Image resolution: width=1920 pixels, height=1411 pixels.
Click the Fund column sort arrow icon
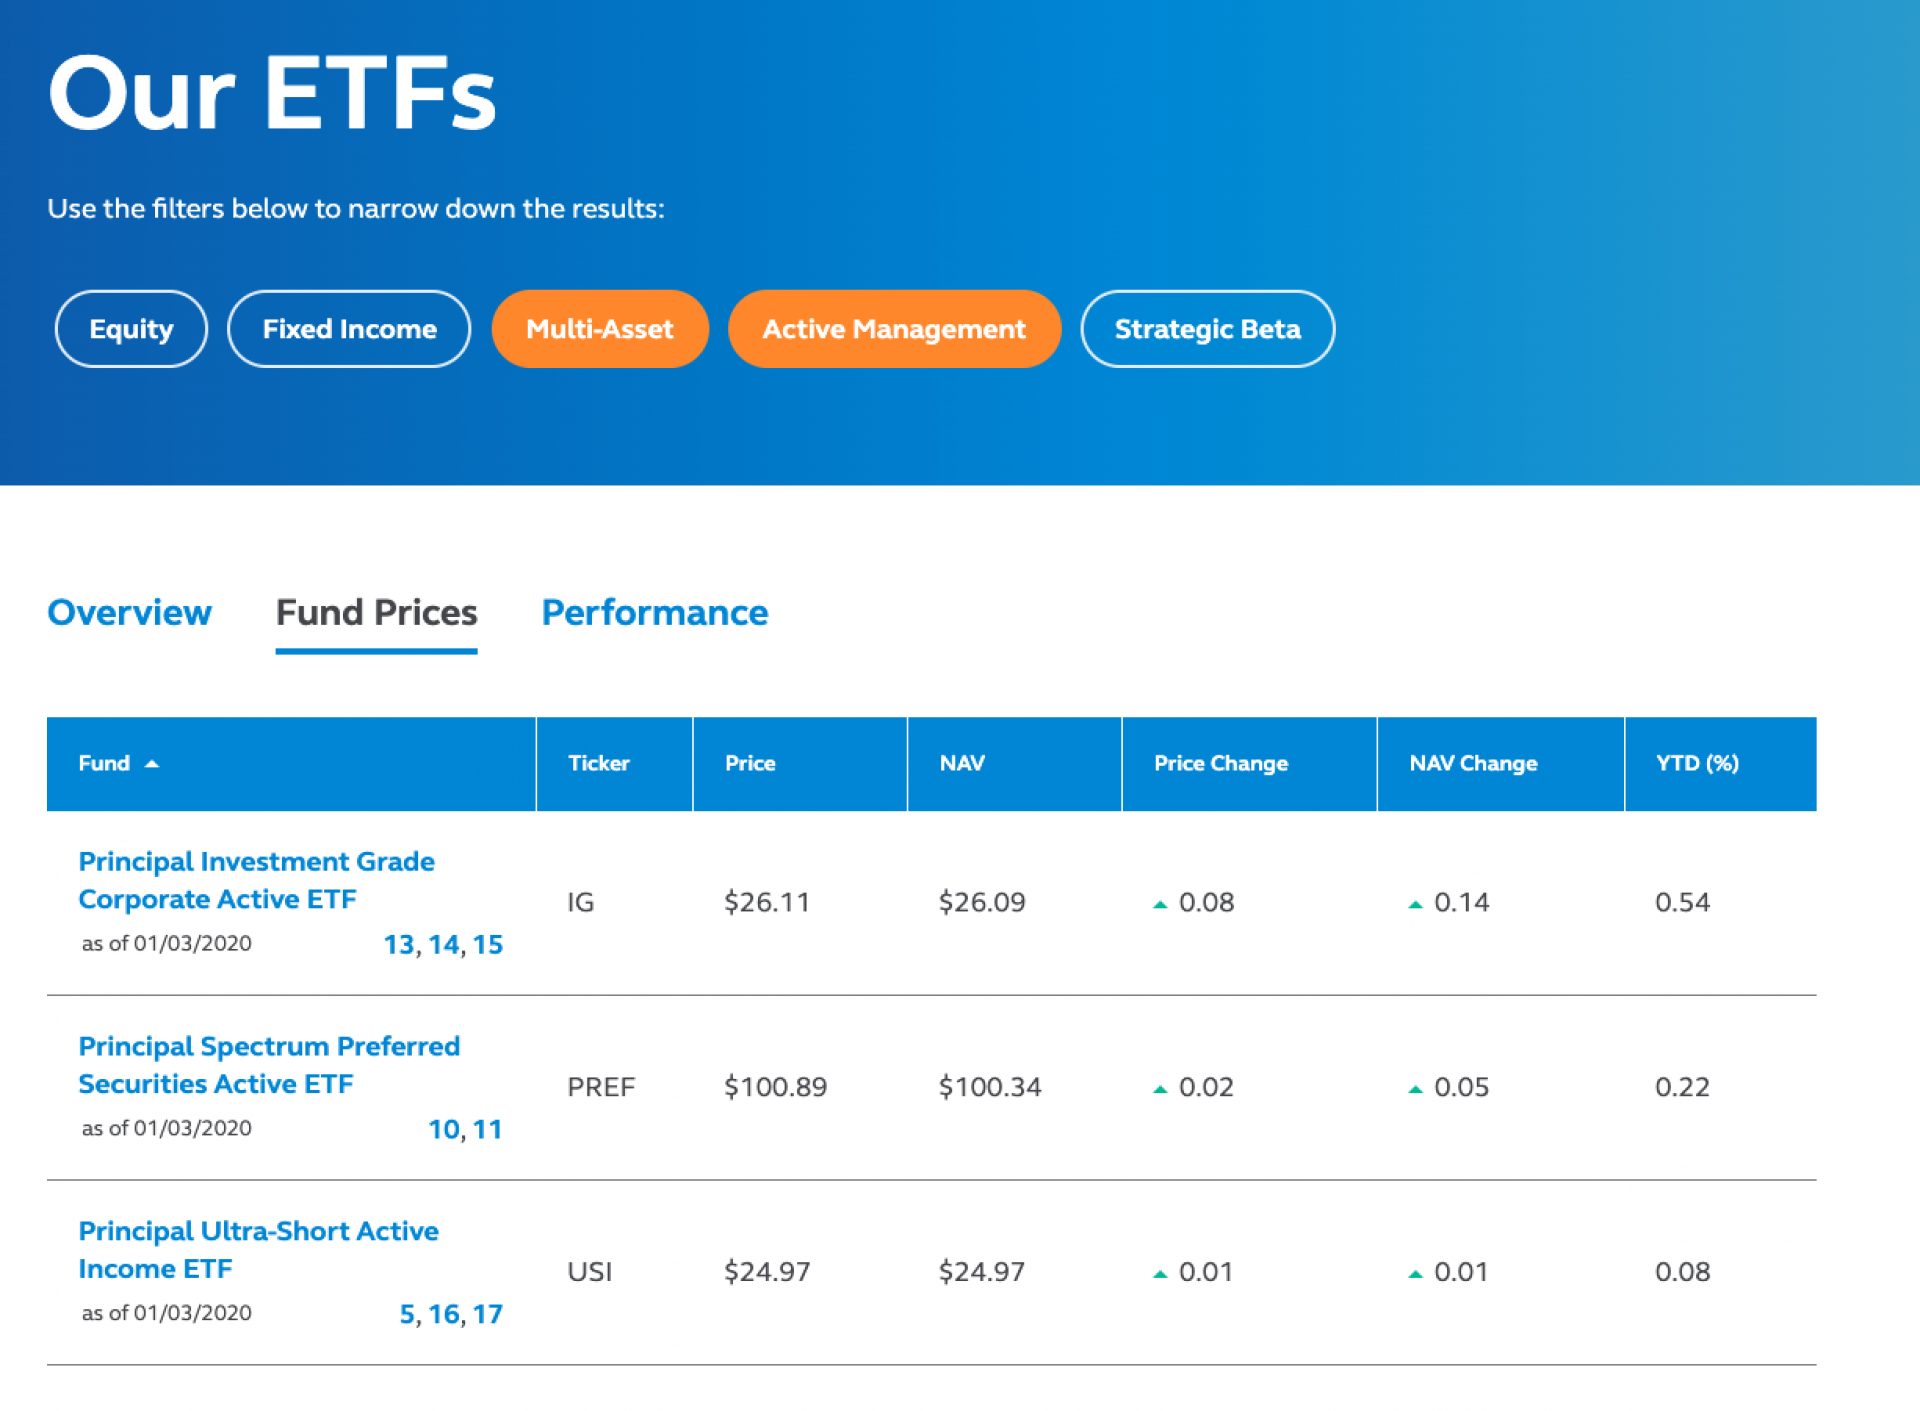pos(152,764)
